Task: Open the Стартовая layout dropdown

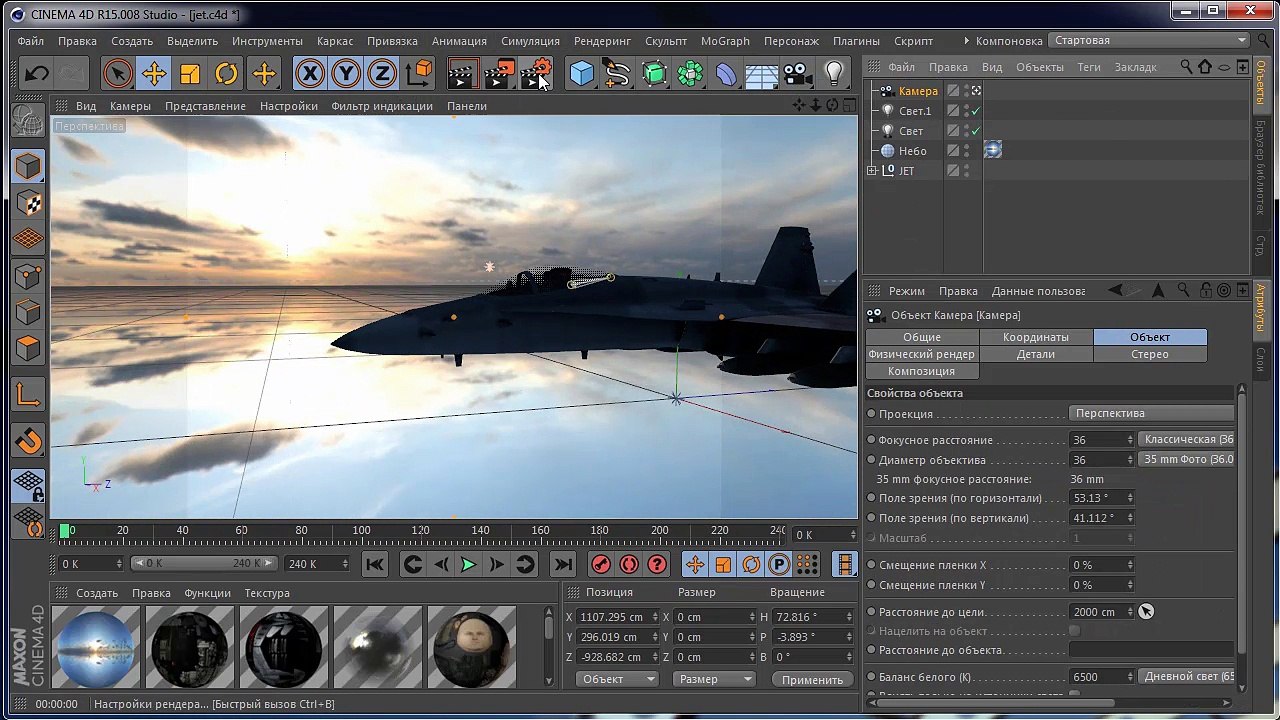Action: (1149, 40)
